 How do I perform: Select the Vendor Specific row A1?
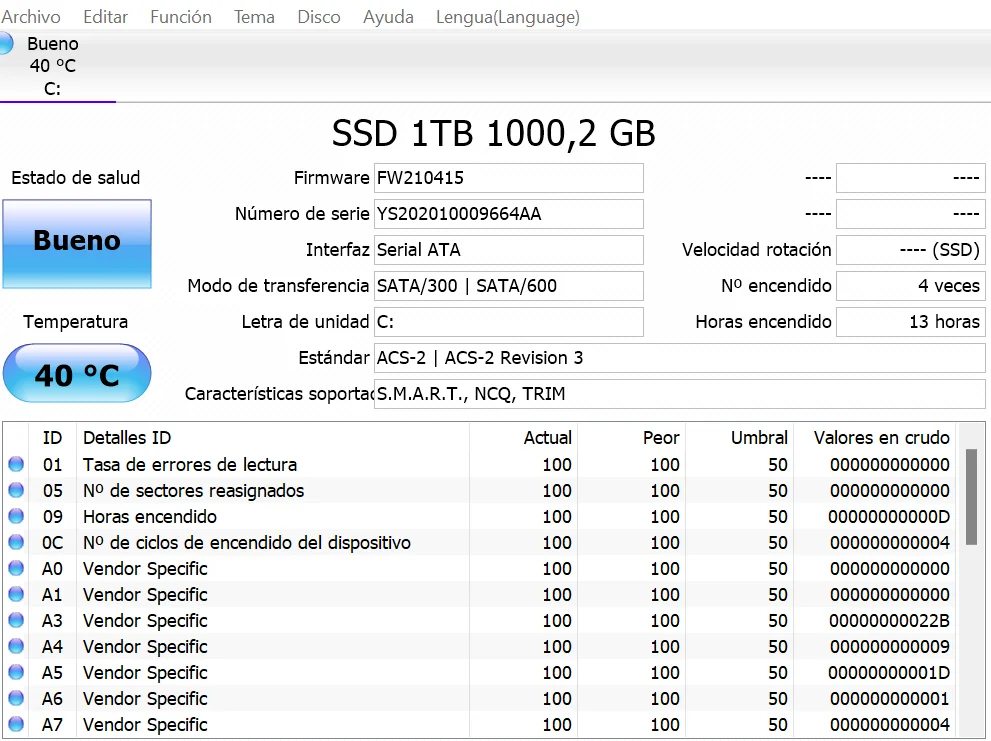pos(480,594)
